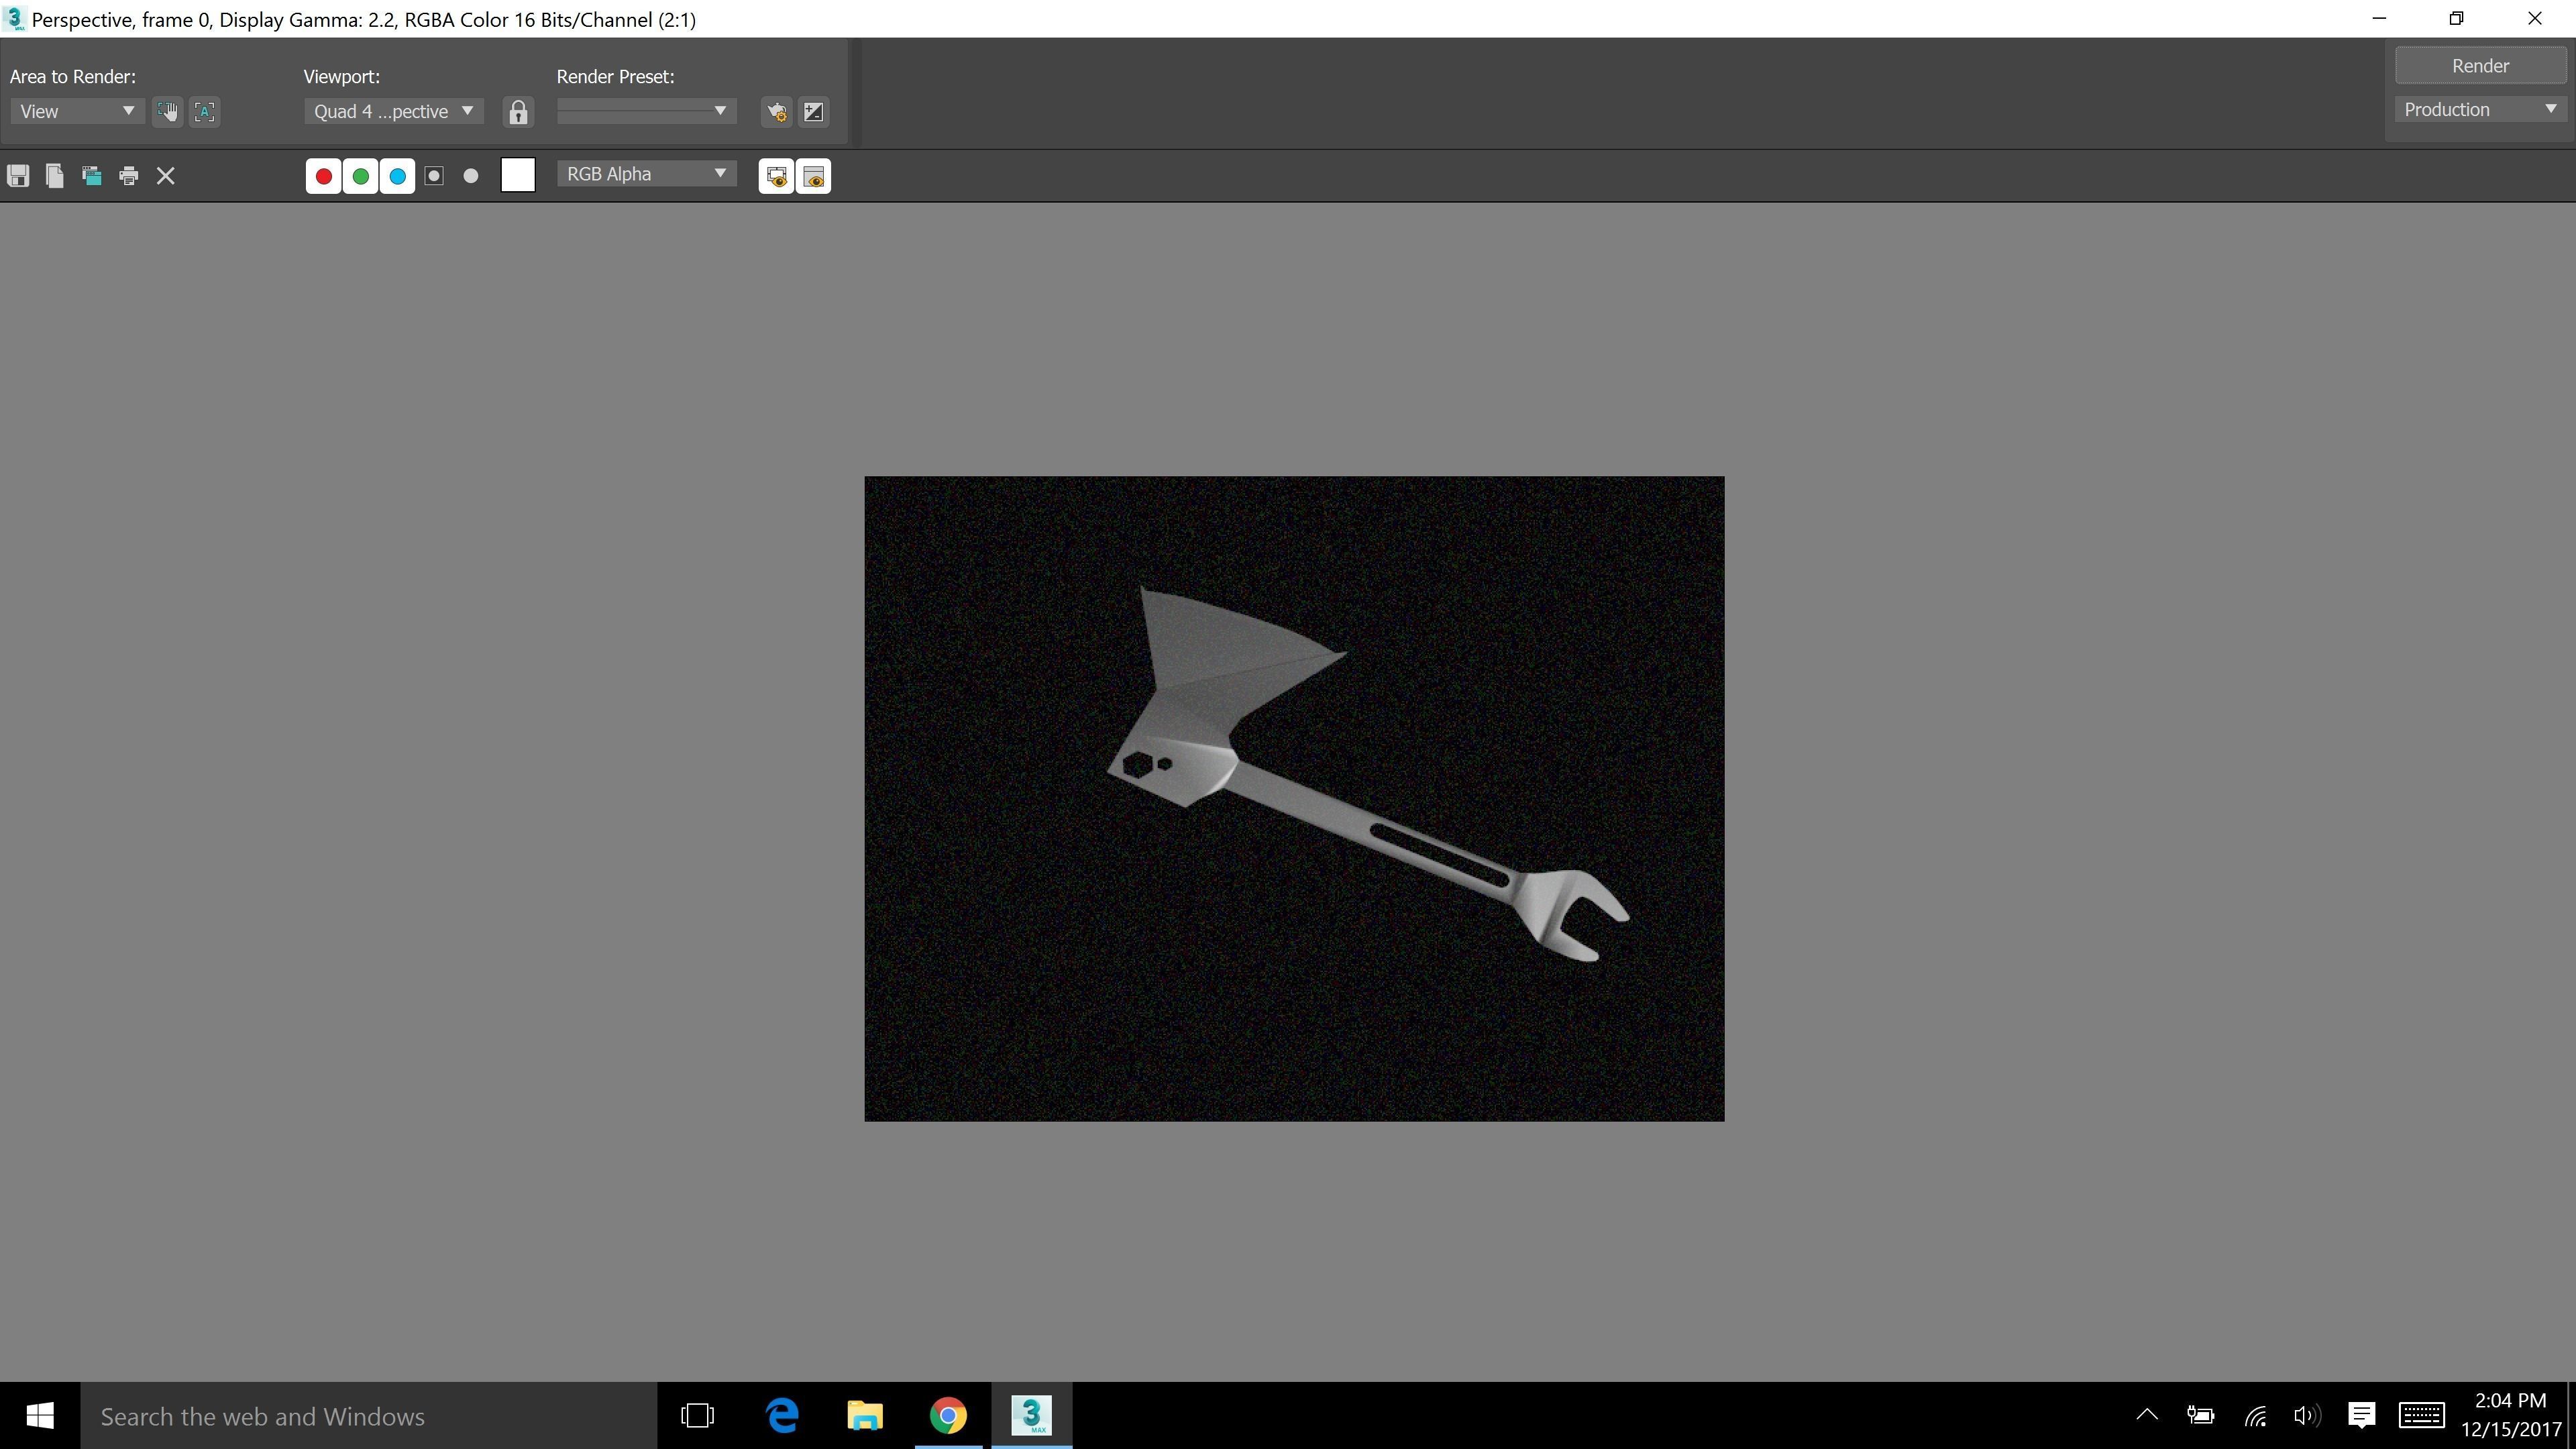Click the Render button

2480,66
